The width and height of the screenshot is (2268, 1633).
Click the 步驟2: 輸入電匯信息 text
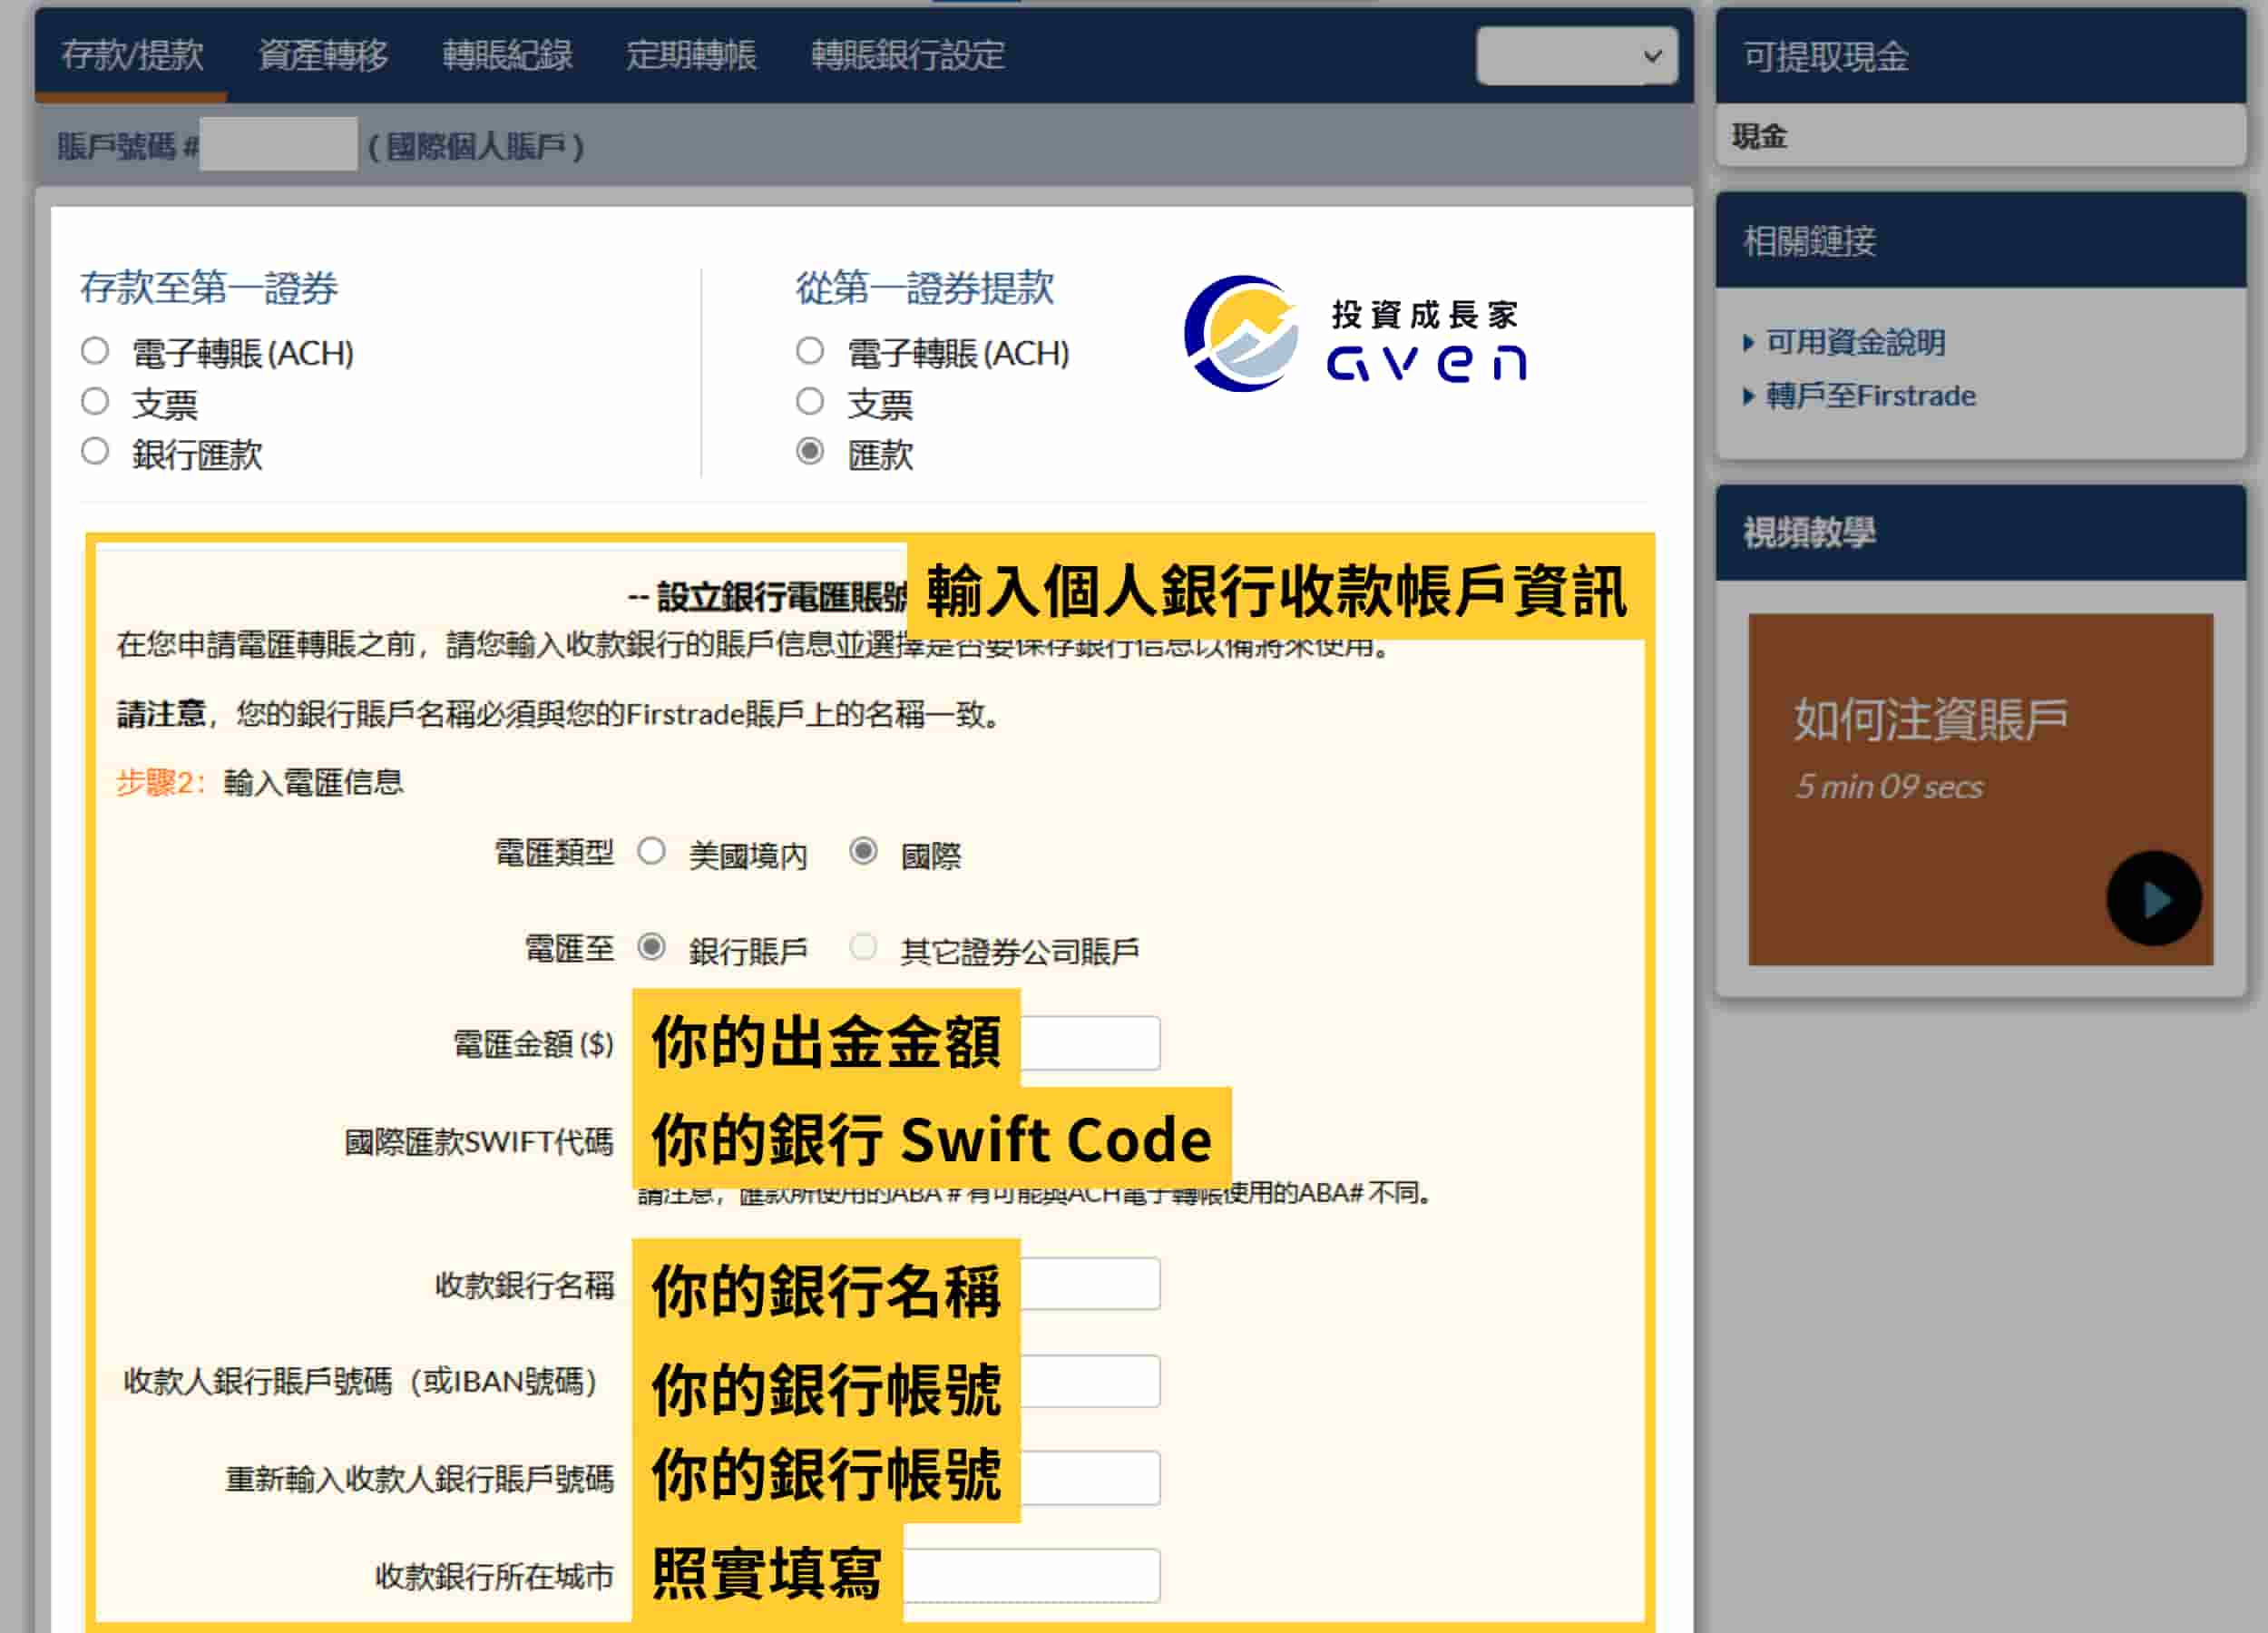(x=260, y=782)
